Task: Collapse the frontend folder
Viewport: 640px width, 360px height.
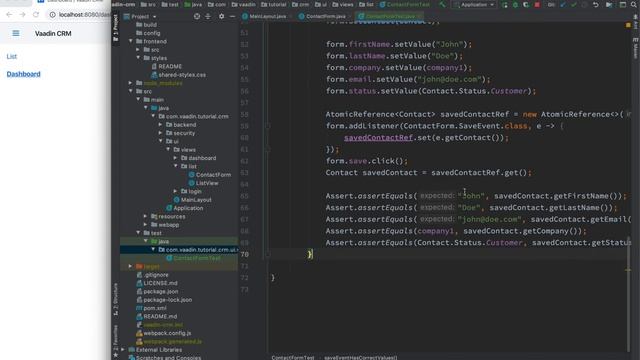Action: coord(131,41)
